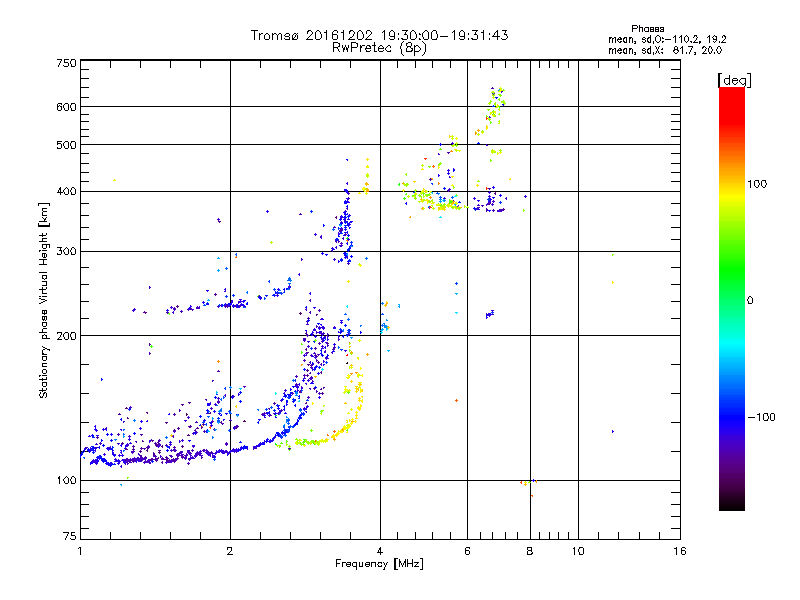The height and width of the screenshot is (600, 800).
Task: Click the colorbar label '100'
Action: click(757, 184)
